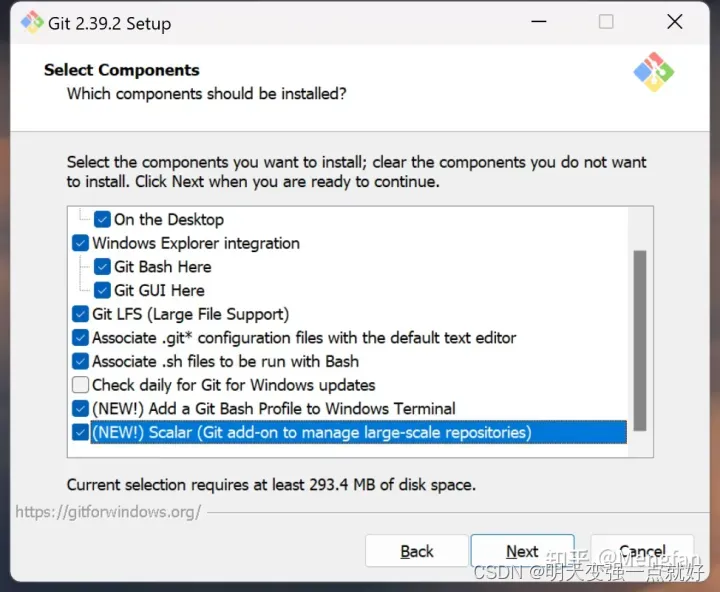Toggle Add a Git Bash Profile to Windows Terminal

pyautogui.click(x=80, y=409)
